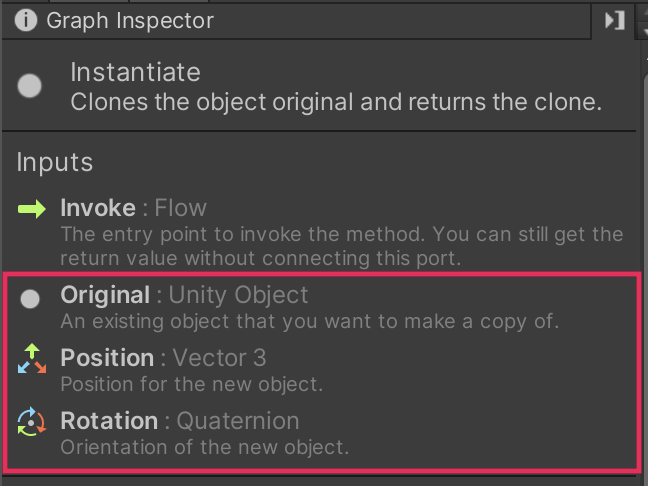Click the Flow type text beside Invoke

(x=181, y=208)
